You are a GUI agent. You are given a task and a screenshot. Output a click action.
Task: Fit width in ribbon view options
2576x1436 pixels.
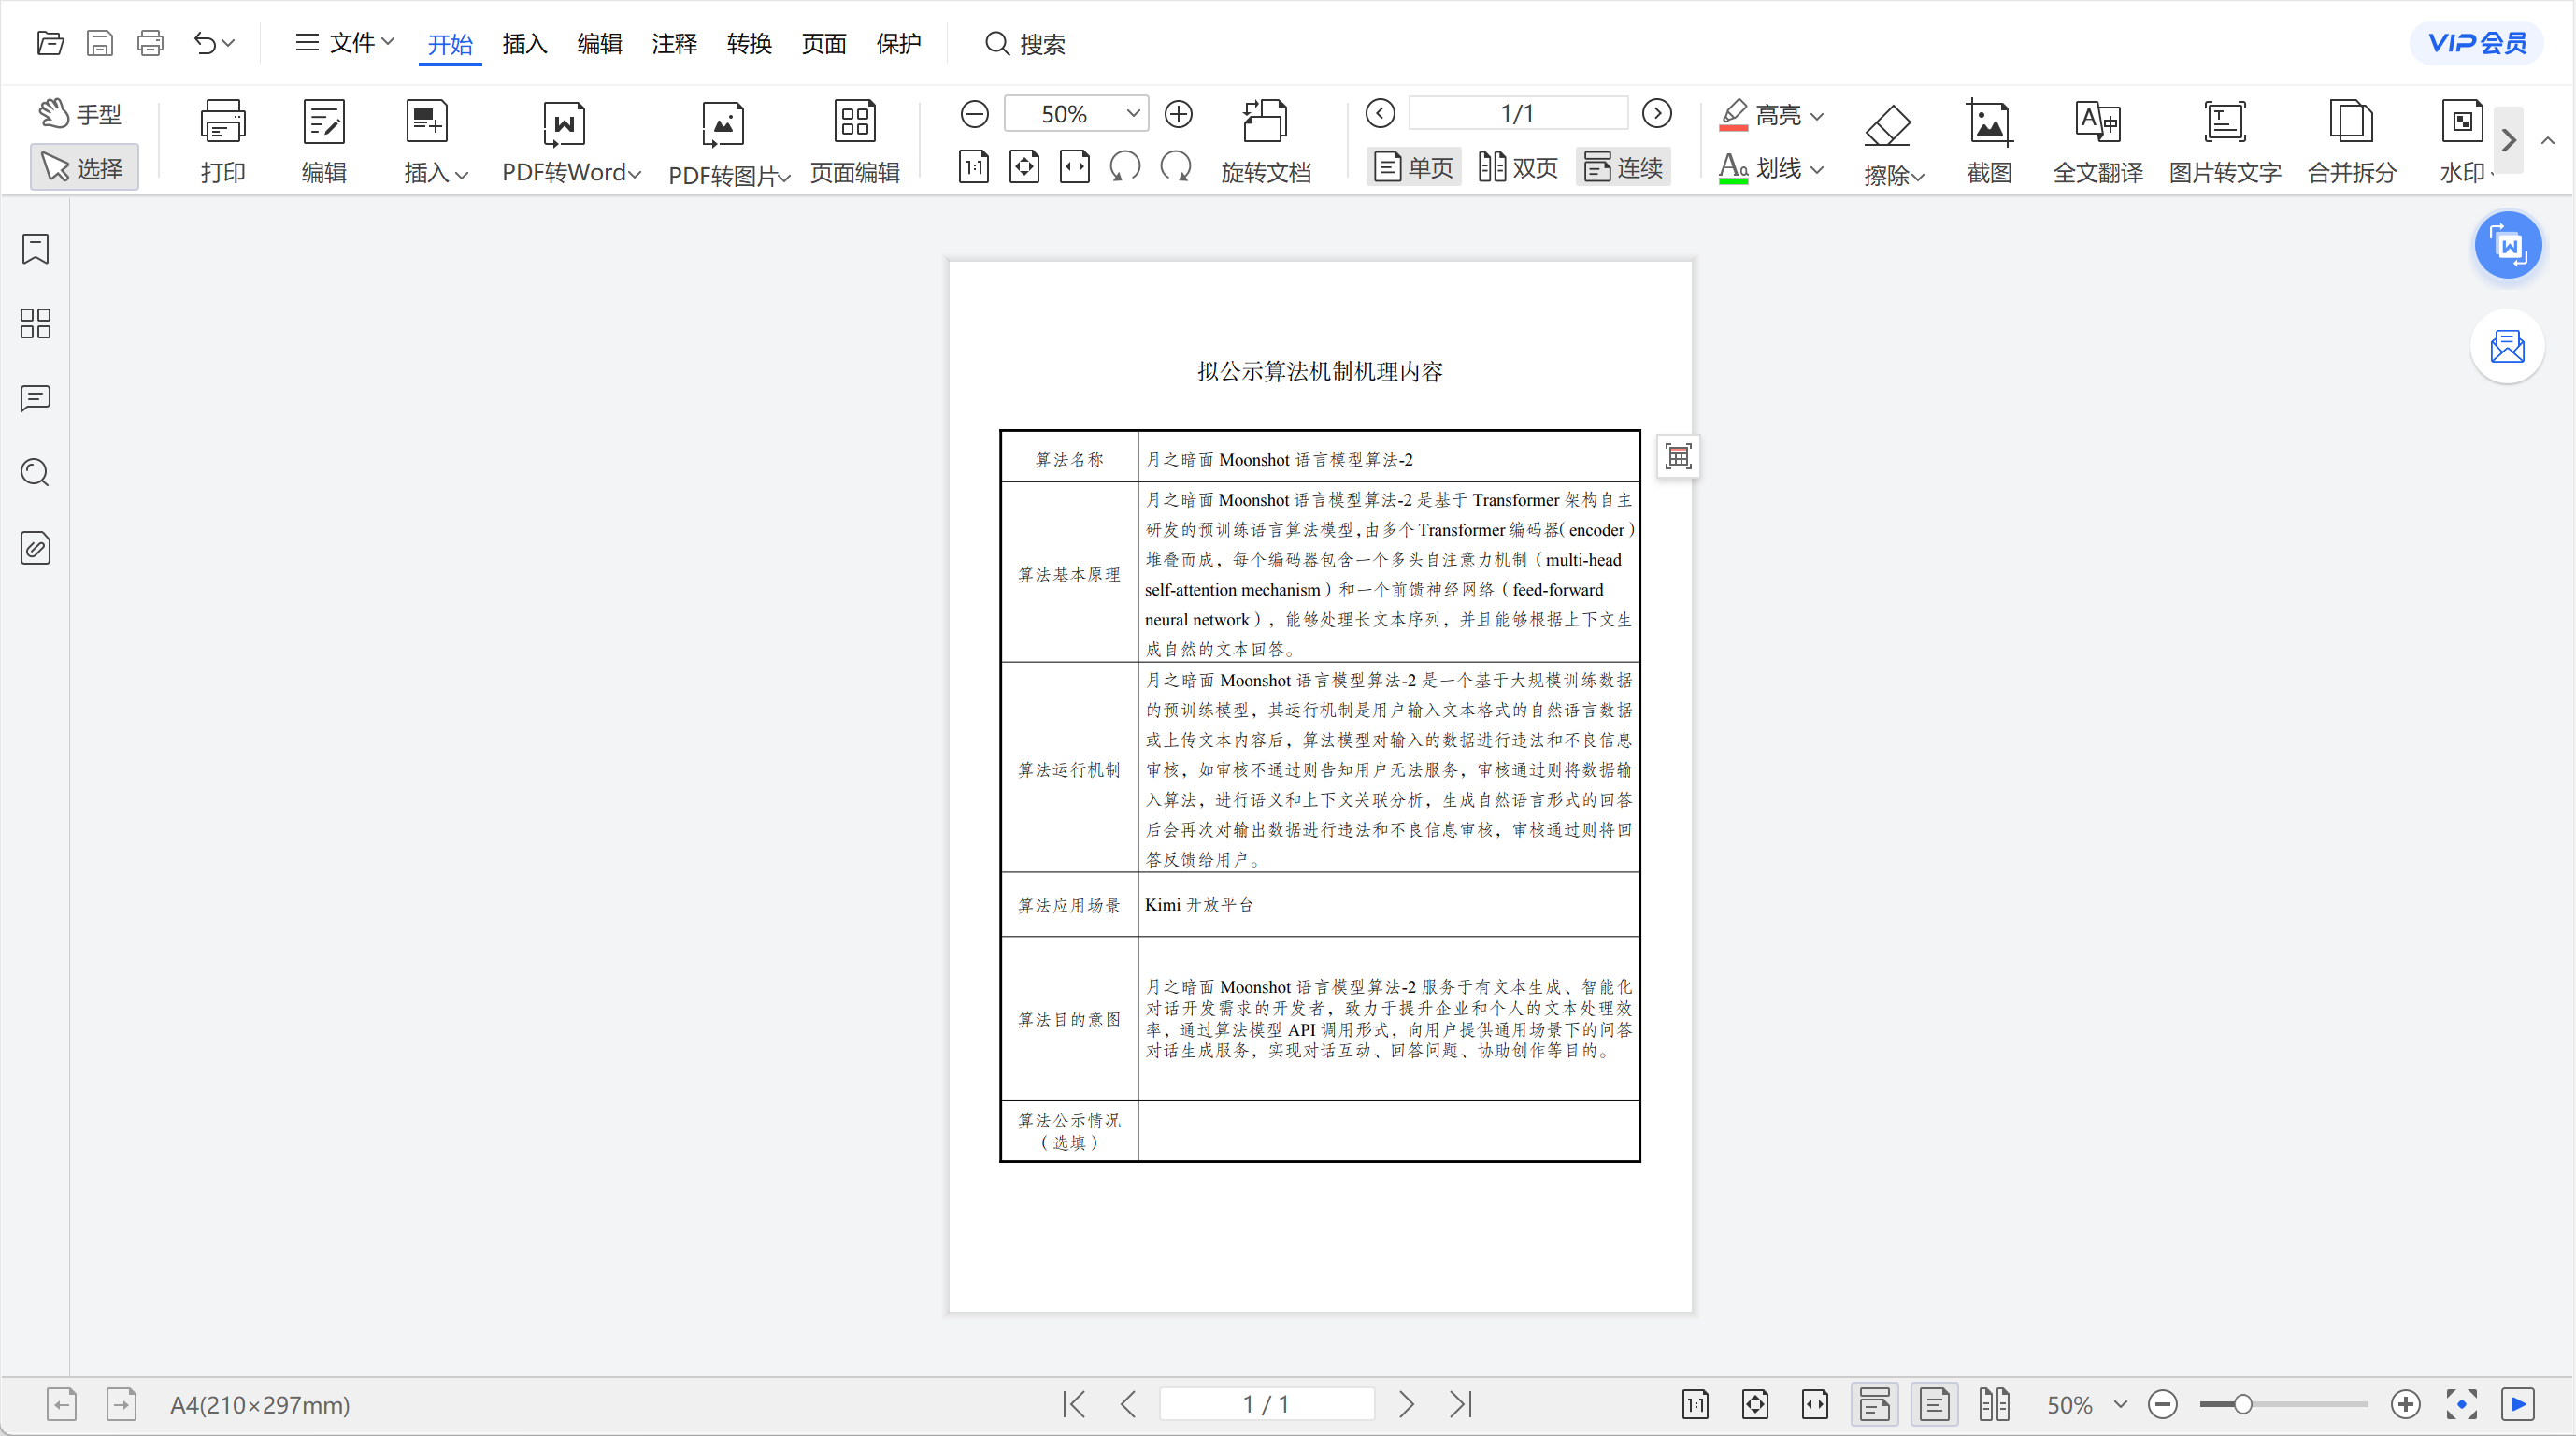1075,167
